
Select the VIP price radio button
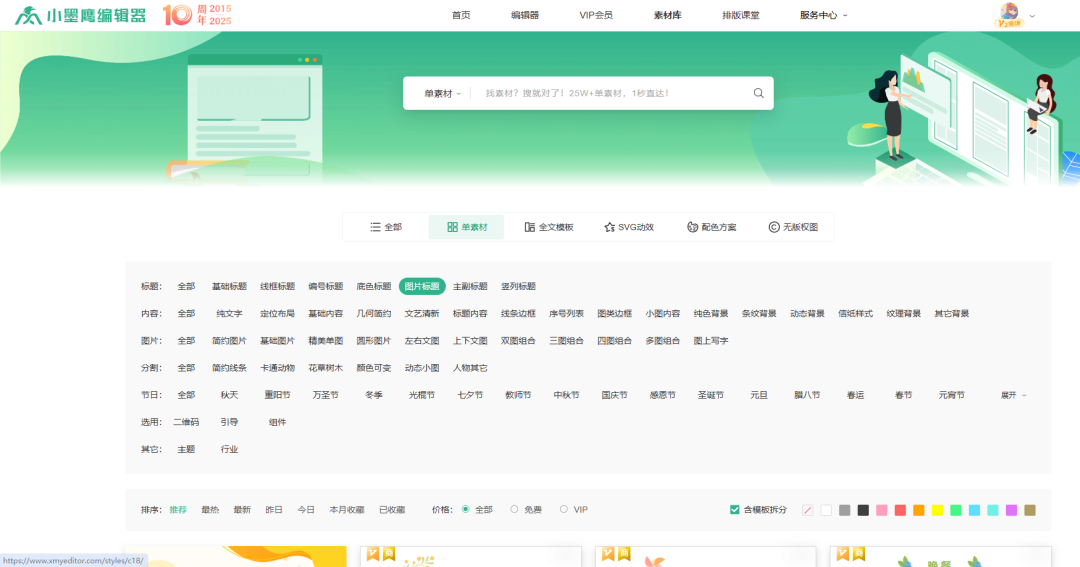[x=564, y=509]
